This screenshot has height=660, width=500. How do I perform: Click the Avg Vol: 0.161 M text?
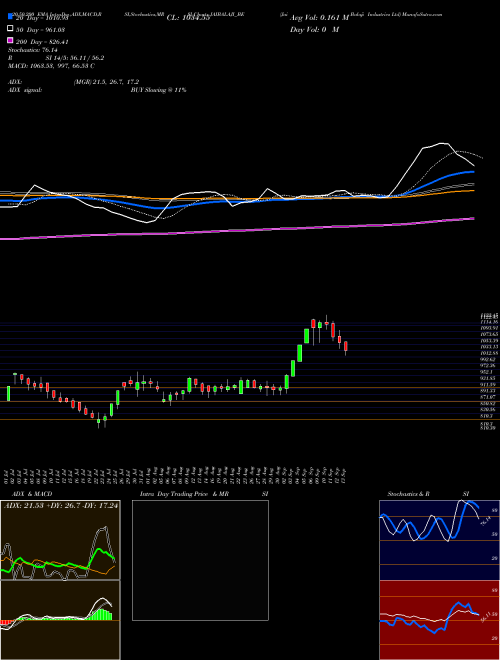pyautogui.click(x=319, y=17)
